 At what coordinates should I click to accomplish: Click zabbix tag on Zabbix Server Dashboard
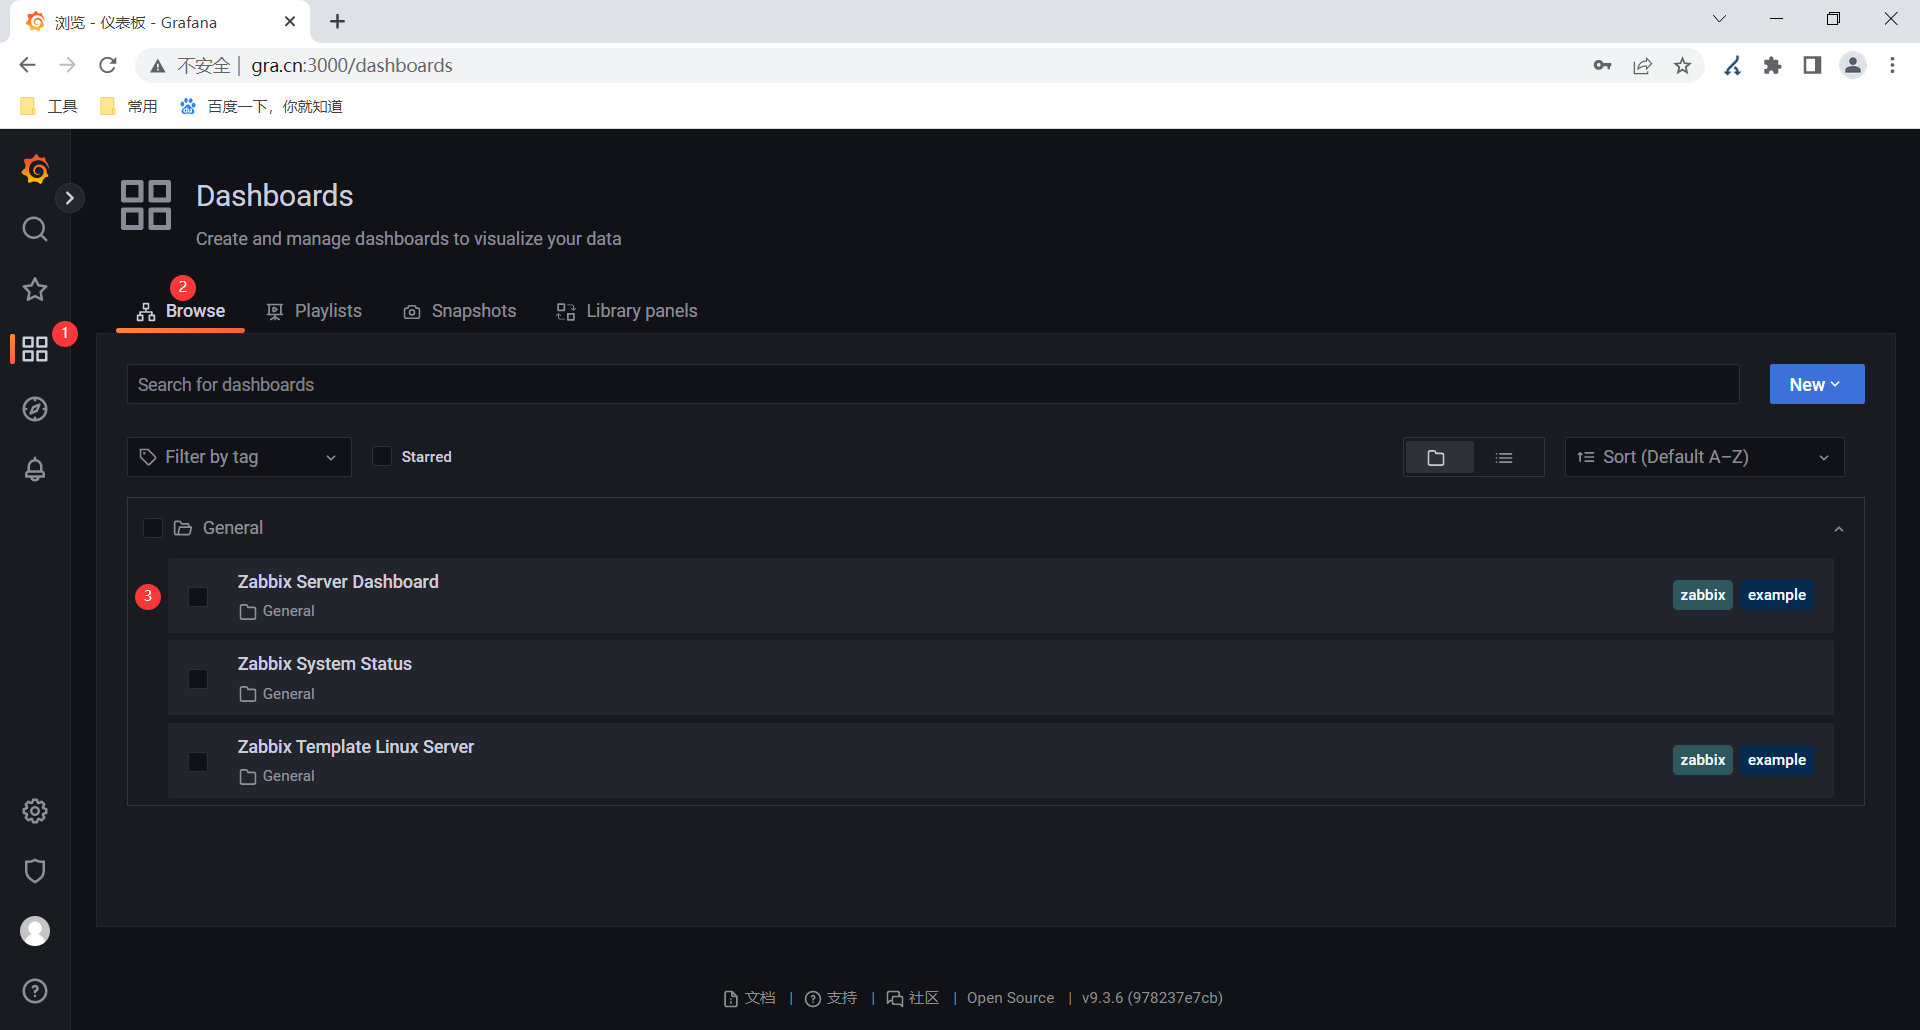(x=1702, y=595)
